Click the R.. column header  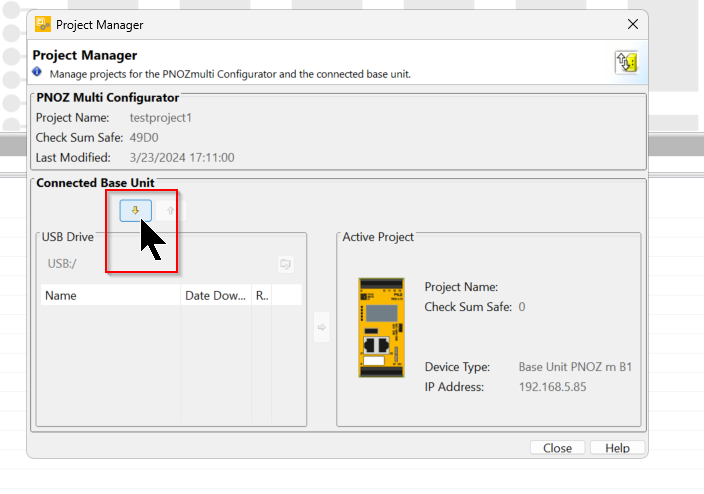coord(262,296)
